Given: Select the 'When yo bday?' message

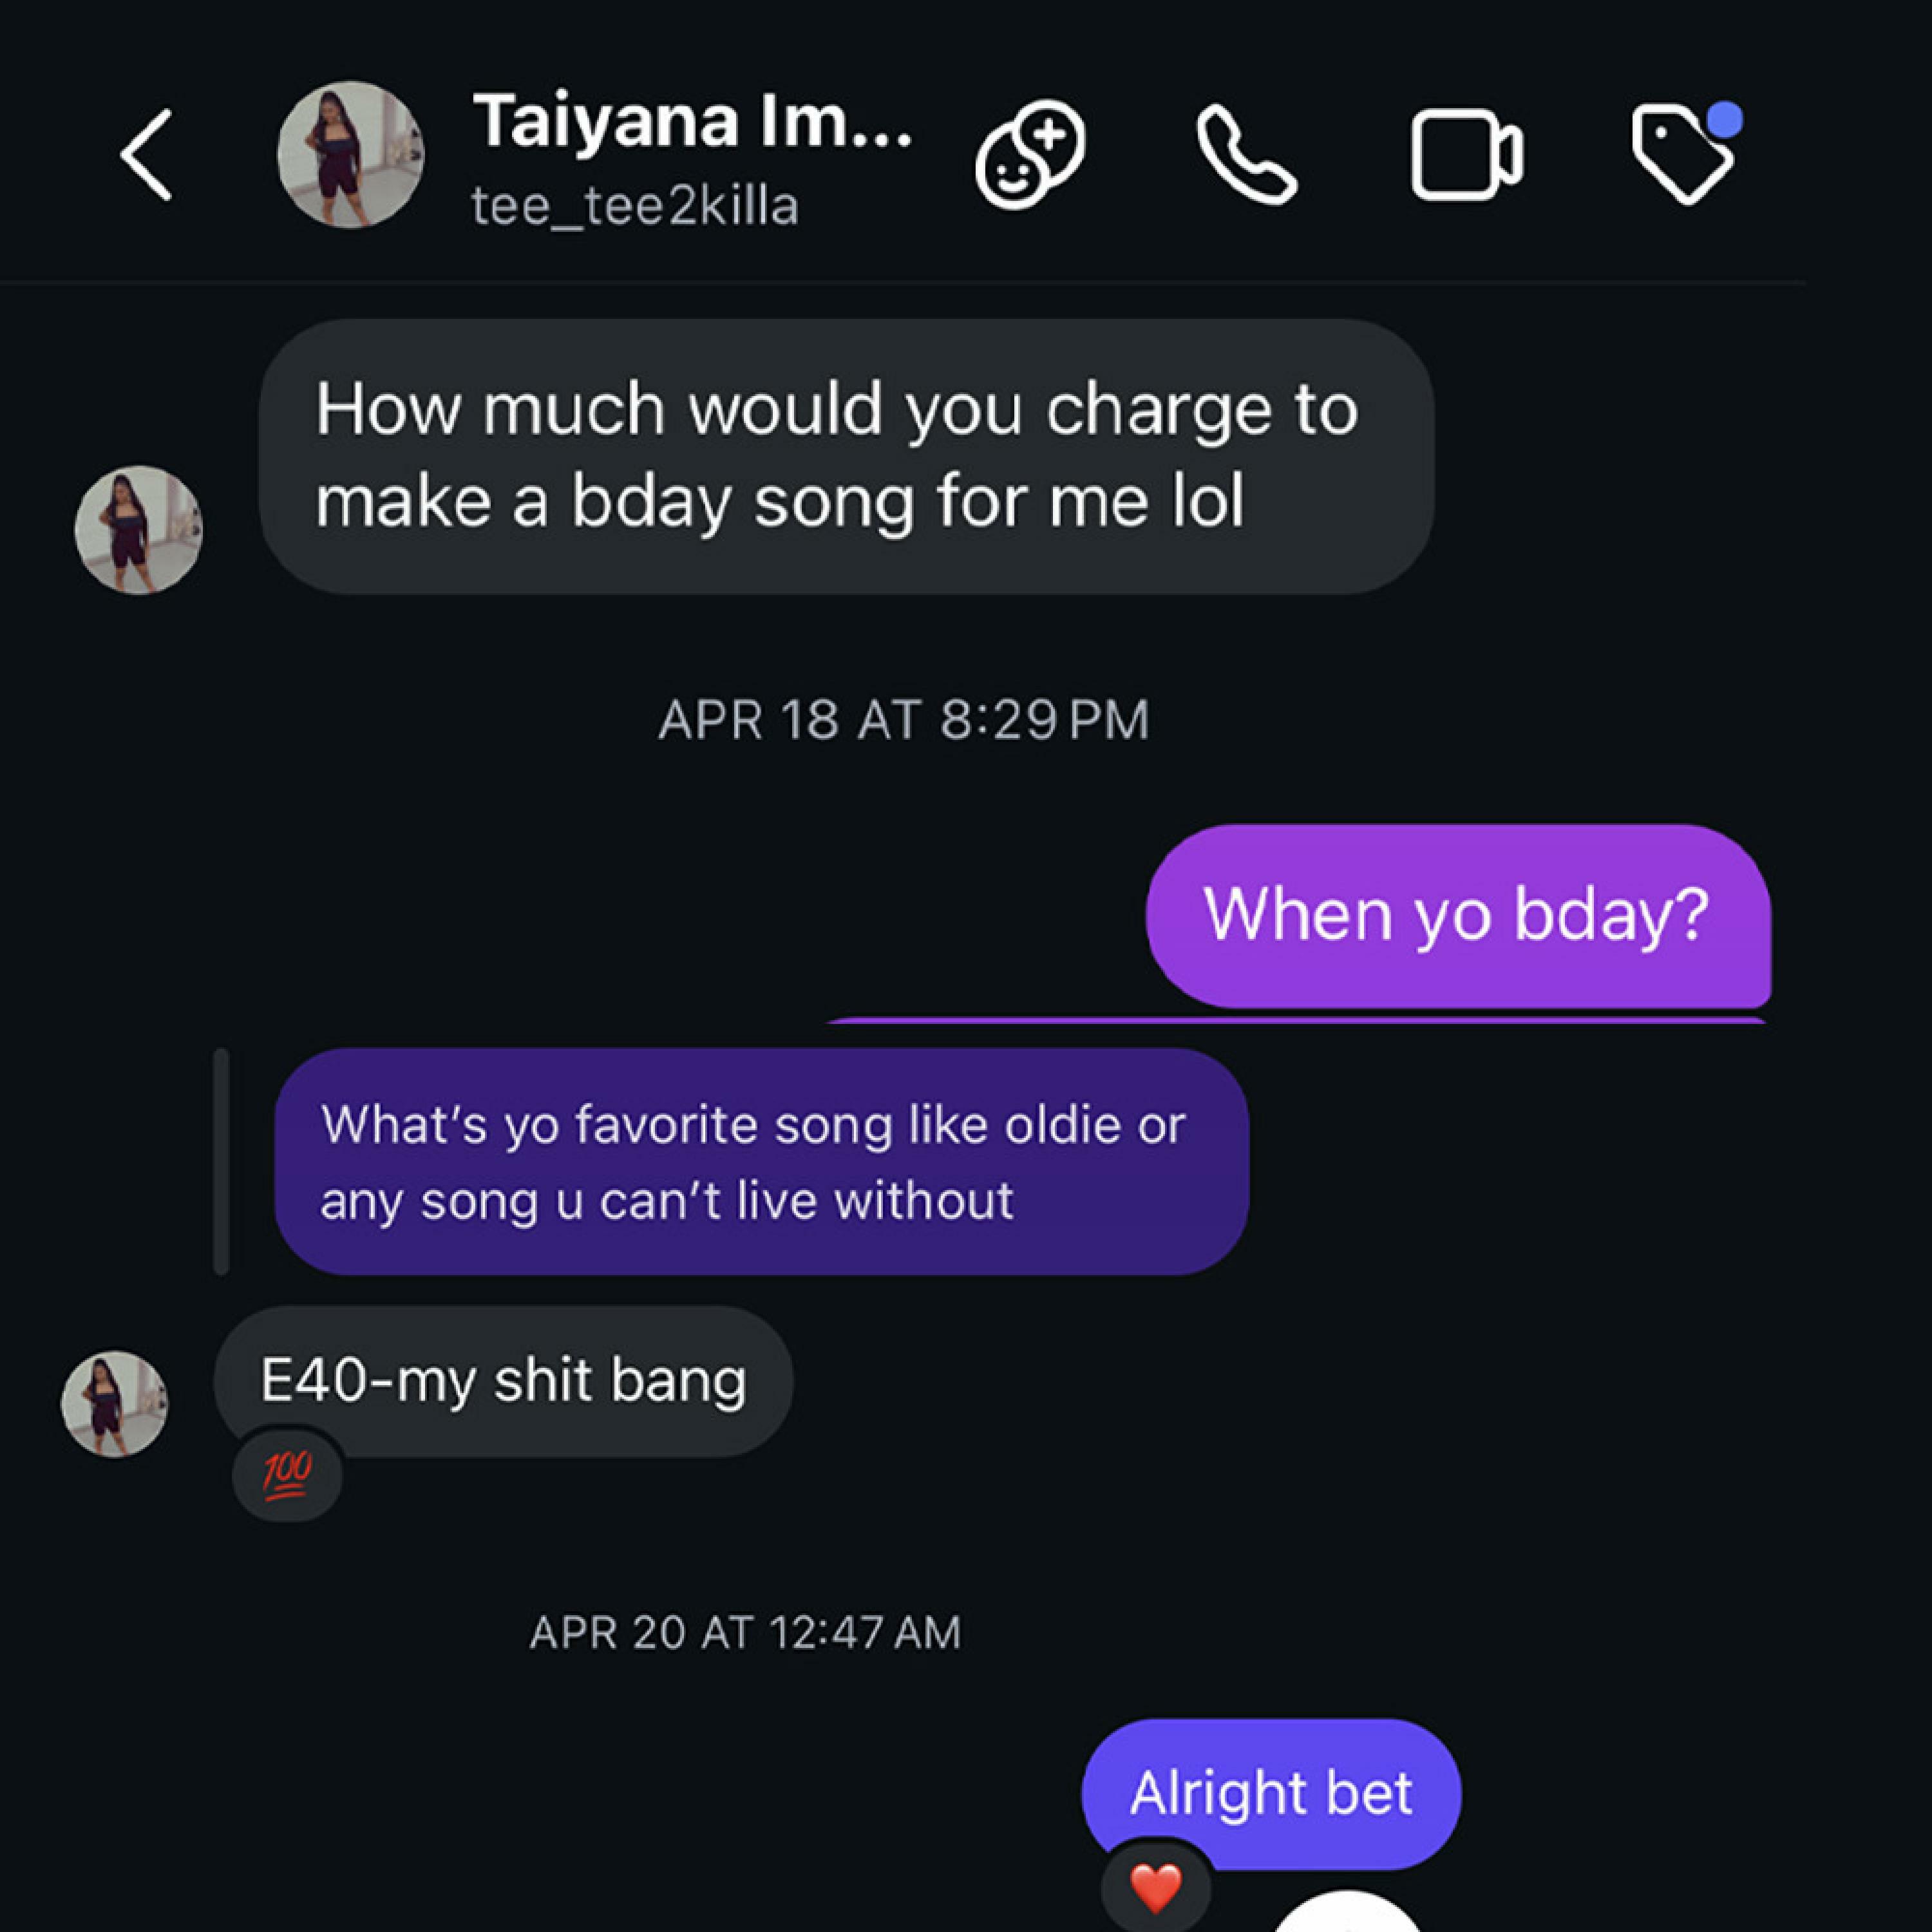Looking at the screenshot, I should tap(1457, 914).
